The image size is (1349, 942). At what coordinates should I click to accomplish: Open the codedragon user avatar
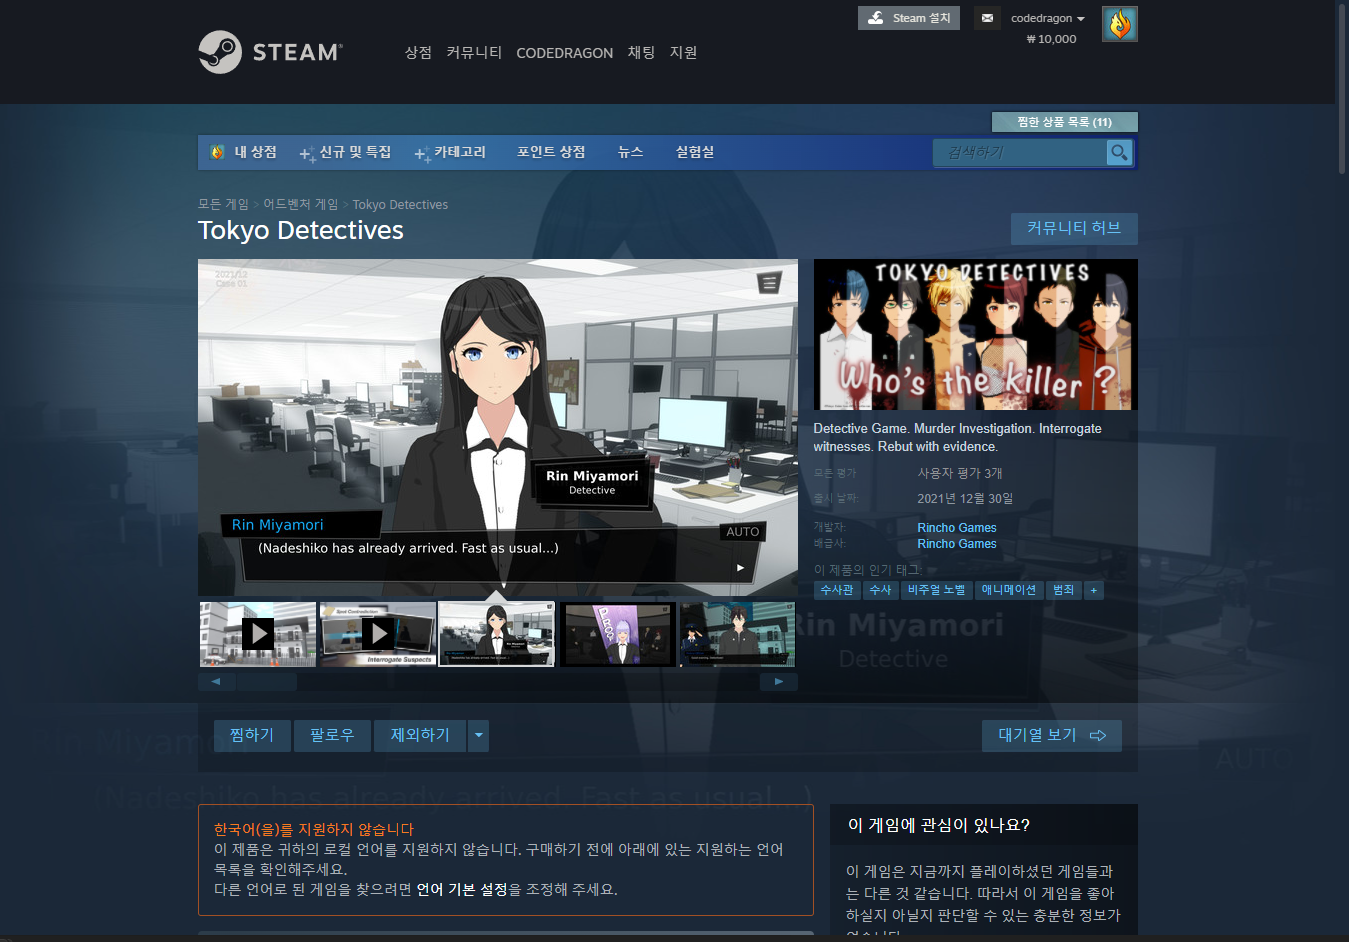[x=1119, y=24]
